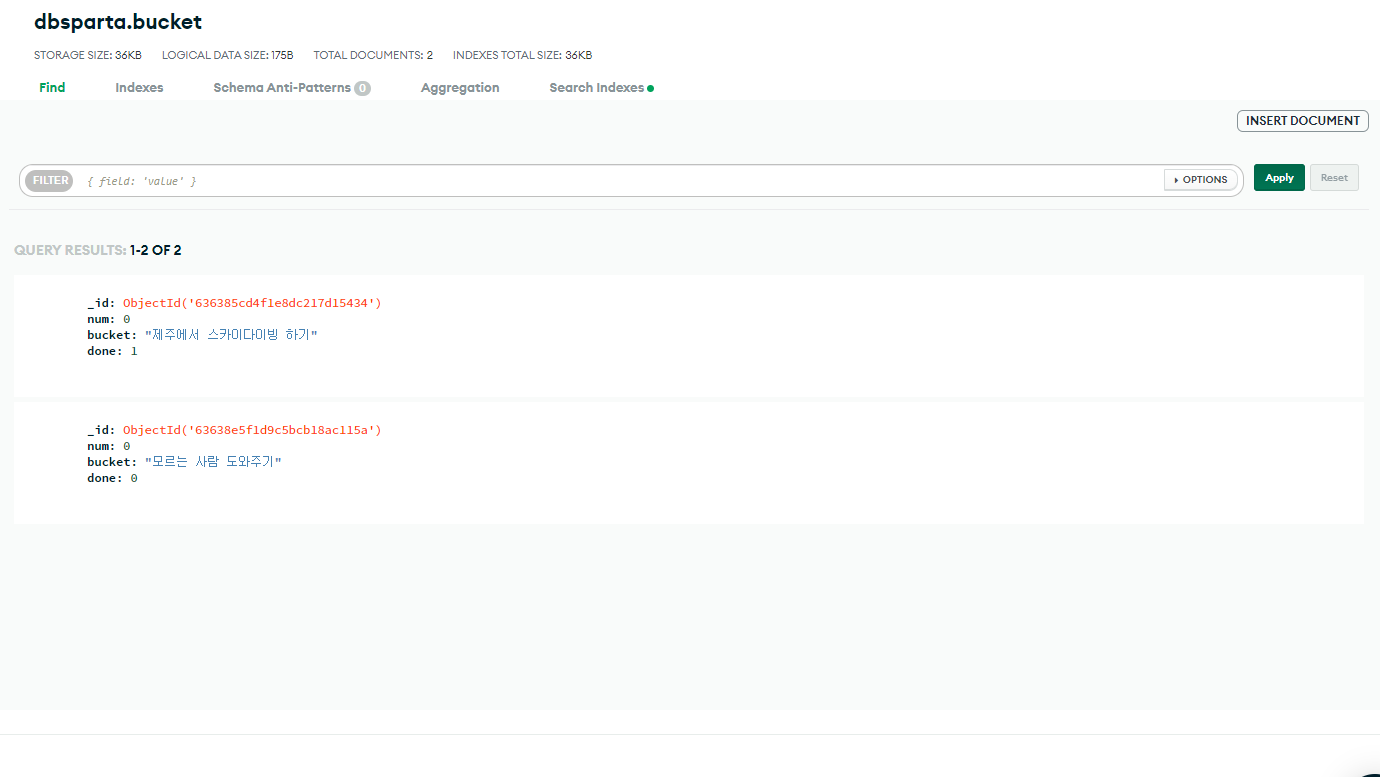The height and width of the screenshot is (777, 1380).
Task: Click bucket value "모르는 사람 도와주기"
Action: 213,463
